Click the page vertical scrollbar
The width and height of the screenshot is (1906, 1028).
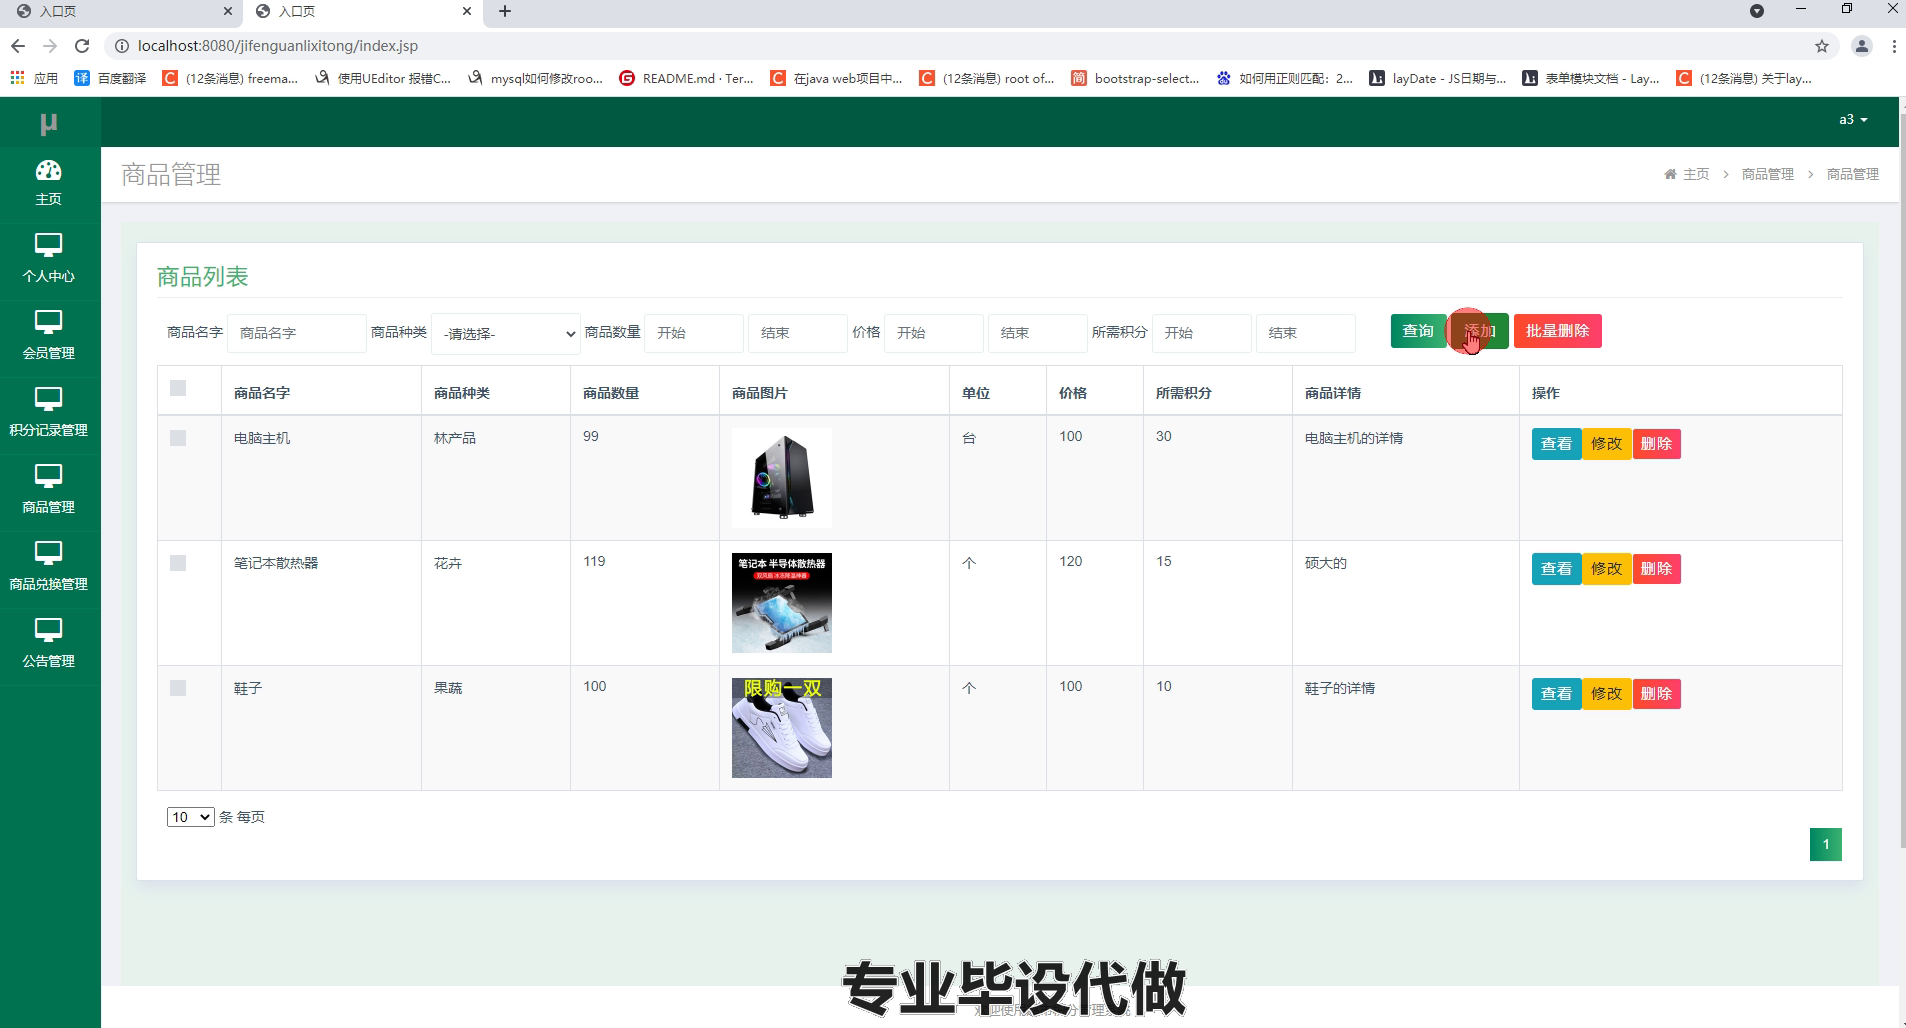1902,480
